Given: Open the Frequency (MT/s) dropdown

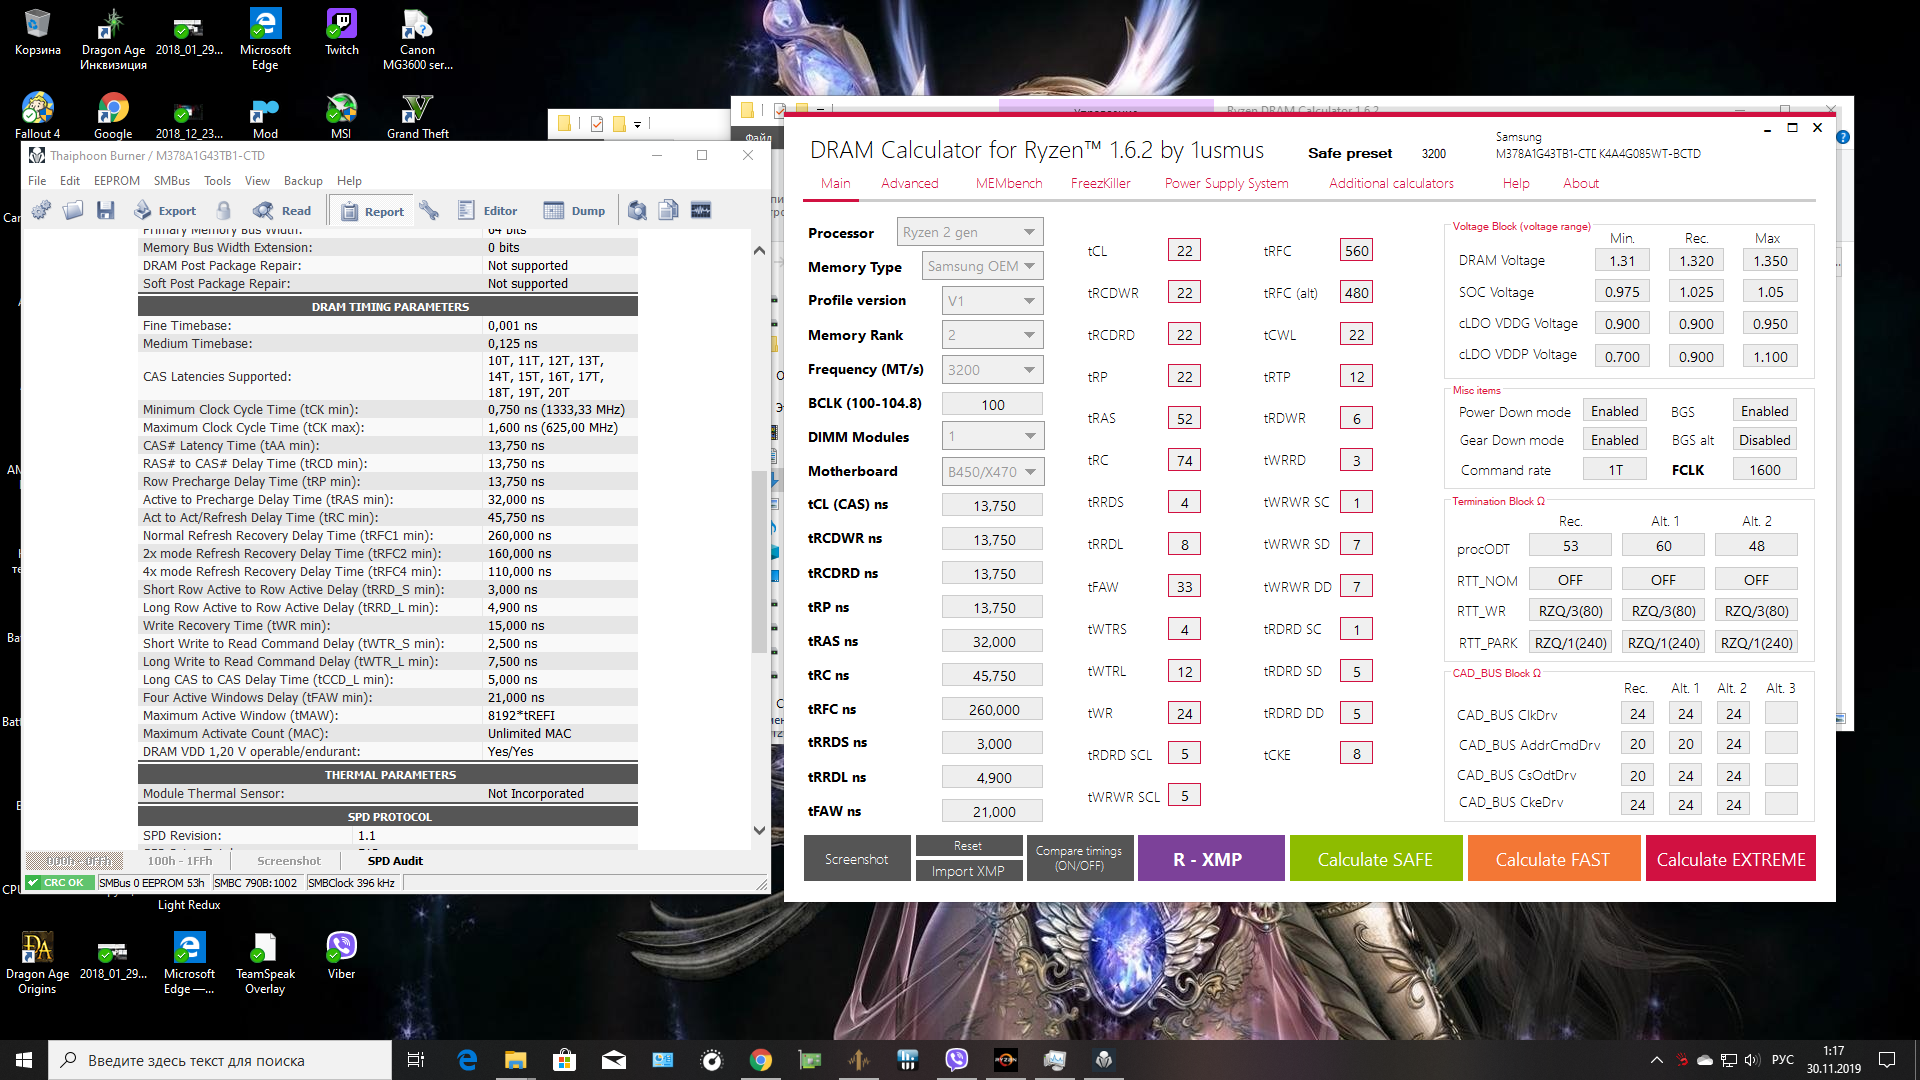Looking at the screenshot, I should (x=992, y=370).
